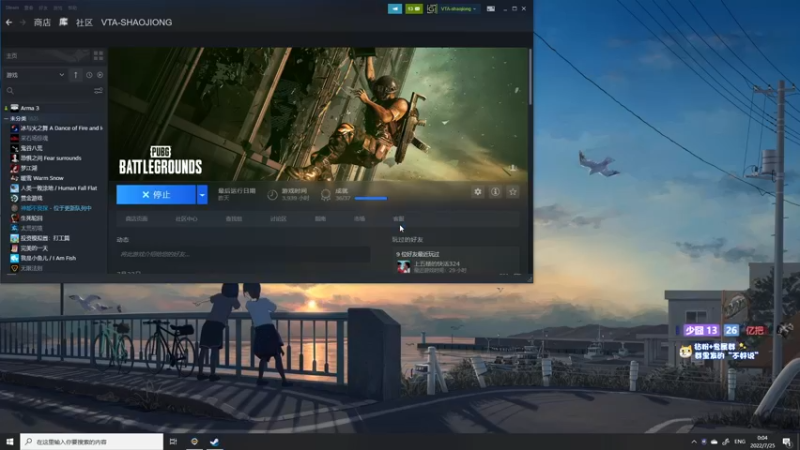Select A Dance of Fire and Ice game
This screenshot has height=450, width=800.
click(61, 128)
